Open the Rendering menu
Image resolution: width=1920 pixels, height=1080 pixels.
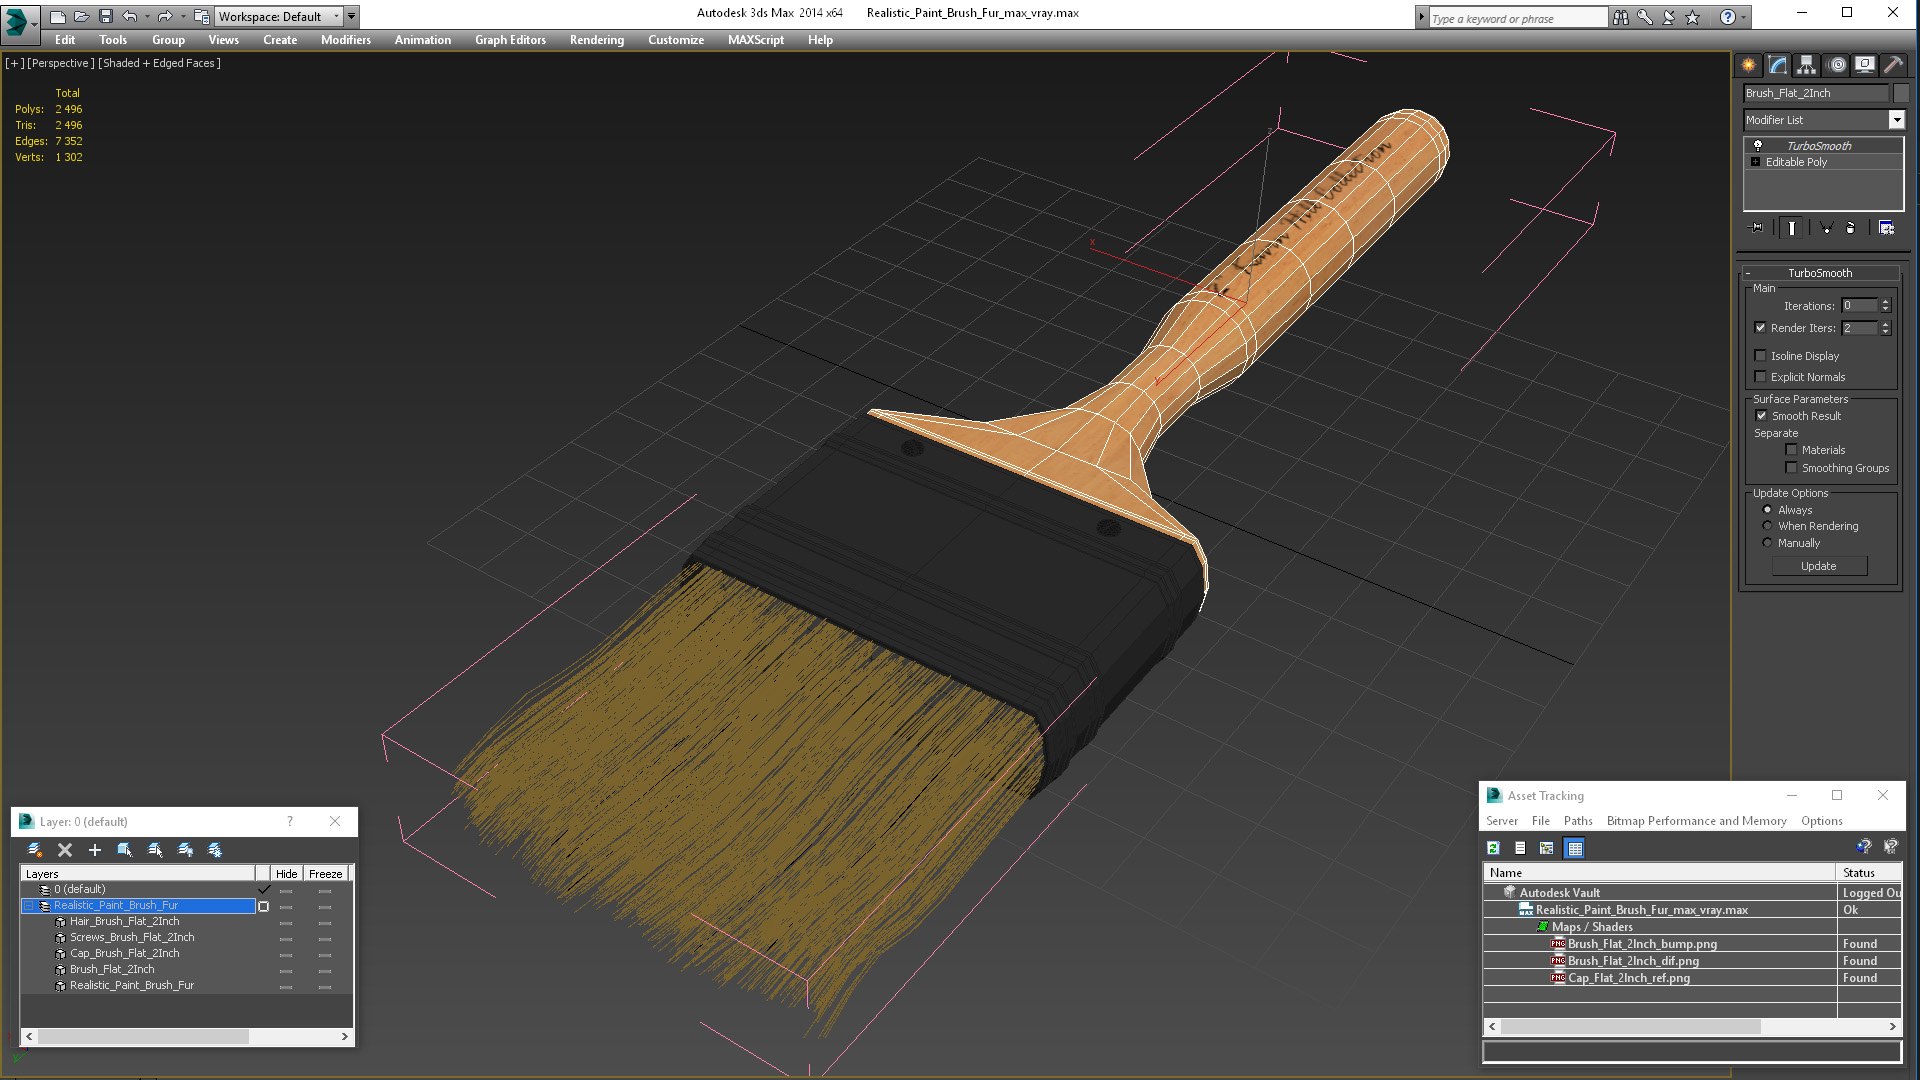point(597,40)
